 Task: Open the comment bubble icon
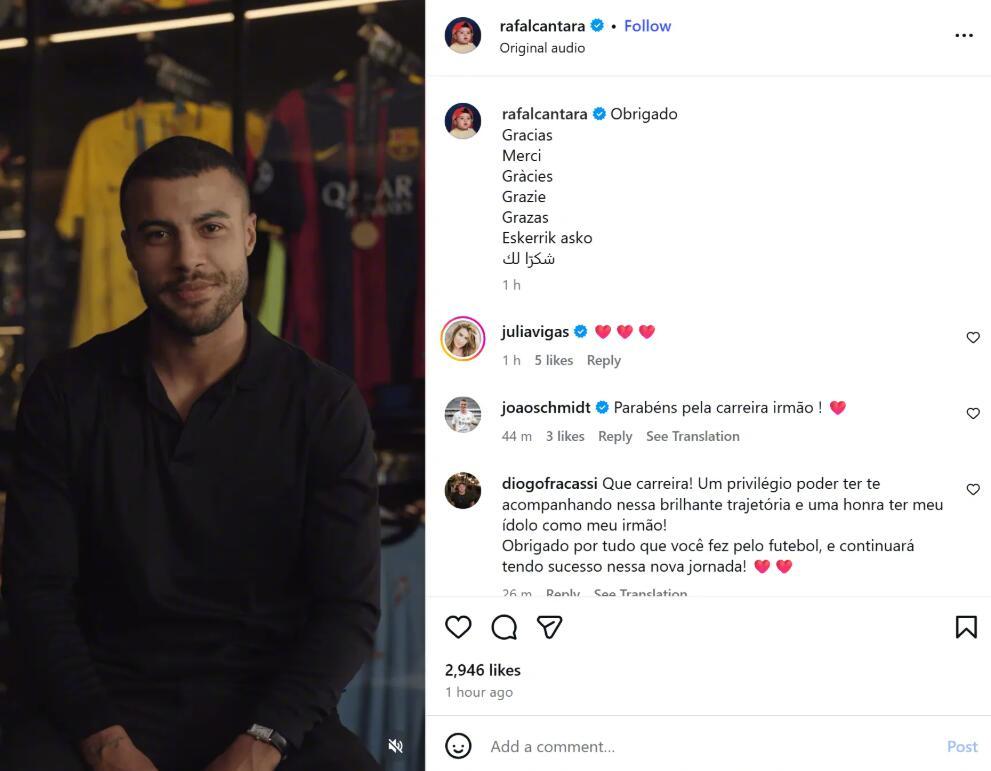pos(504,627)
